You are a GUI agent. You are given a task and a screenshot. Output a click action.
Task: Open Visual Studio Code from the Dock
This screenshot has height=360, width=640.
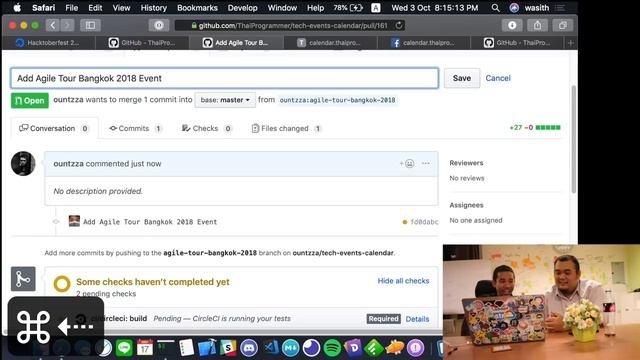pyautogui.click(x=270, y=348)
